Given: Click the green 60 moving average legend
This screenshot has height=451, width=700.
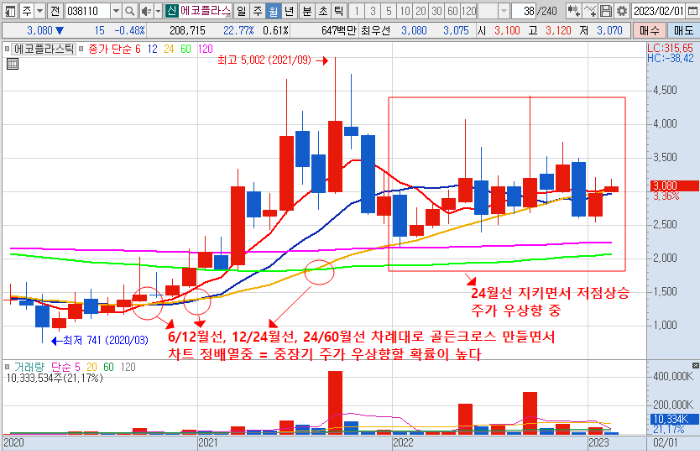Looking at the screenshot, I should [x=186, y=49].
